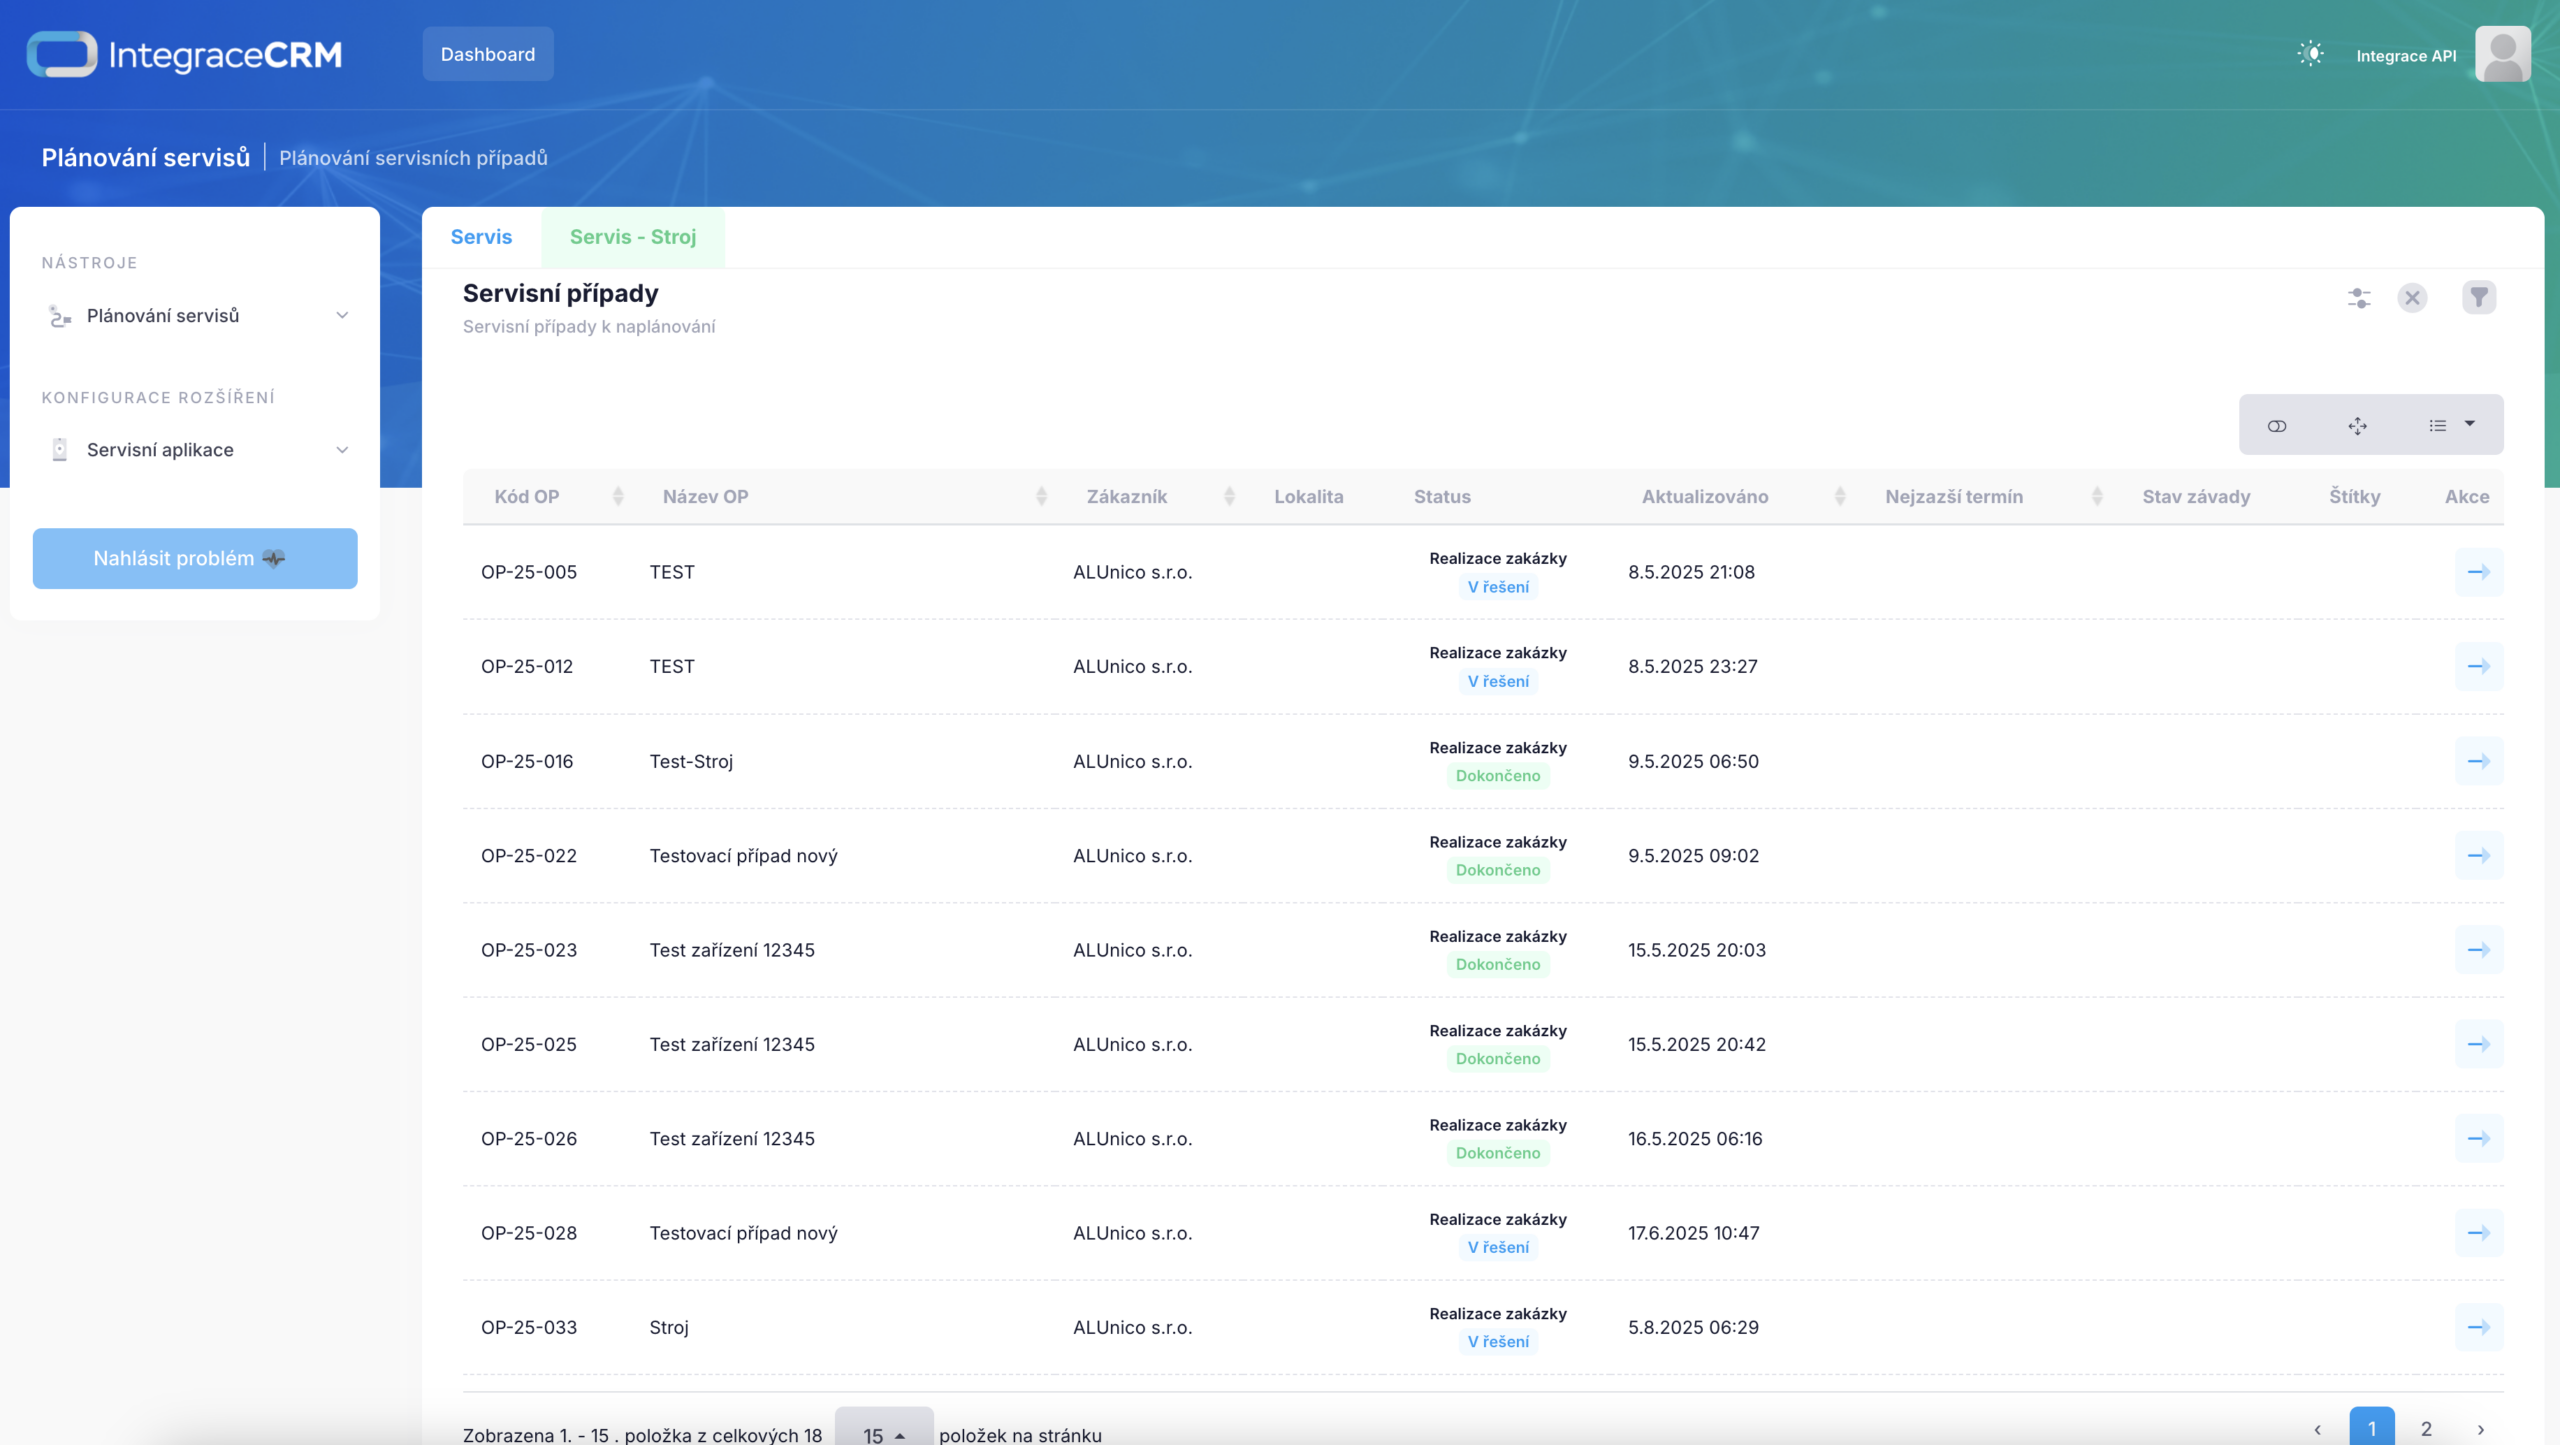2560x1445 pixels.
Task: Go to pagination page 2
Action: pos(2426,1429)
